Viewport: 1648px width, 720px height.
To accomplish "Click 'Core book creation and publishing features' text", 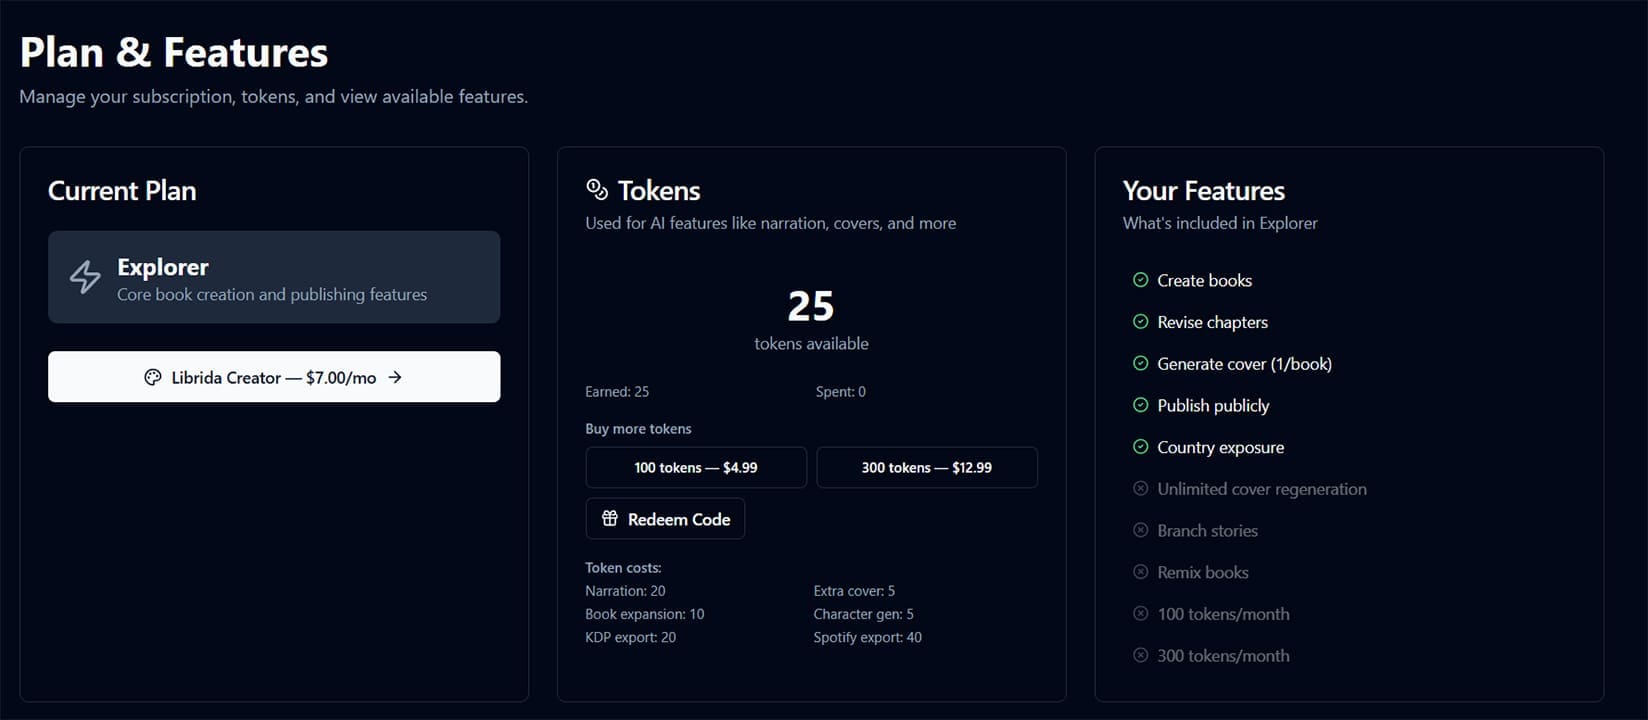I will pos(272,294).
